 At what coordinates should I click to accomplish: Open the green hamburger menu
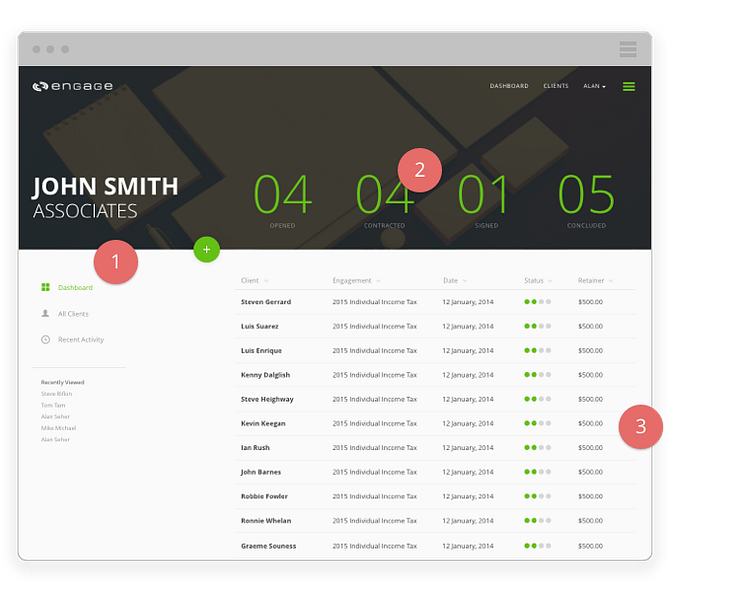pos(629,86)
